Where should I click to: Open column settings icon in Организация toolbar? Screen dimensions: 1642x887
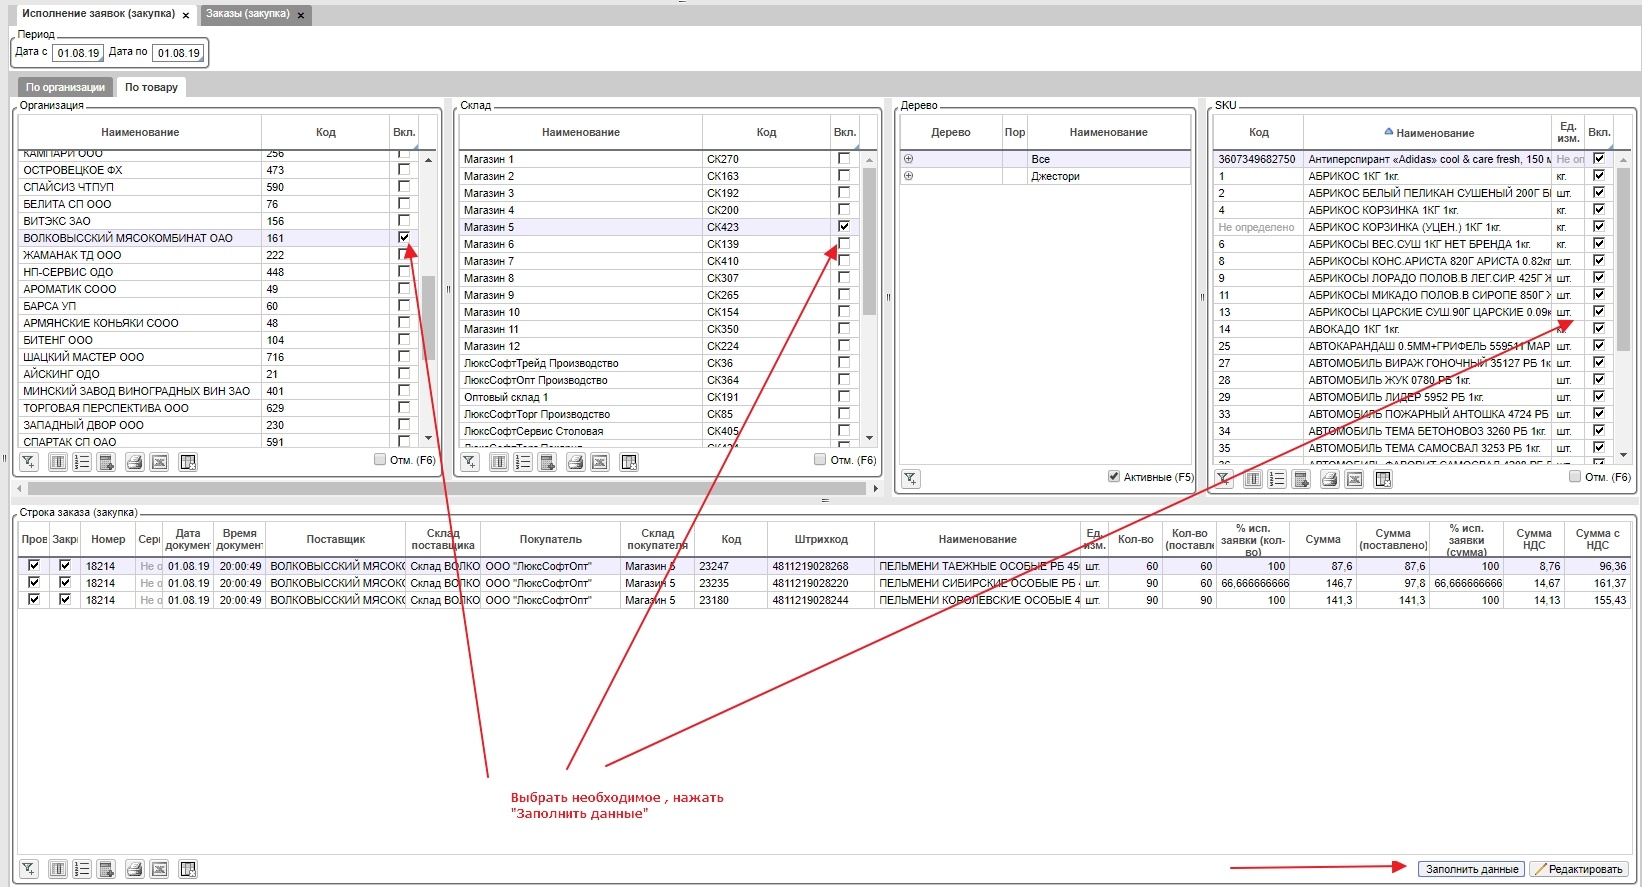click(x=58, y=462)
